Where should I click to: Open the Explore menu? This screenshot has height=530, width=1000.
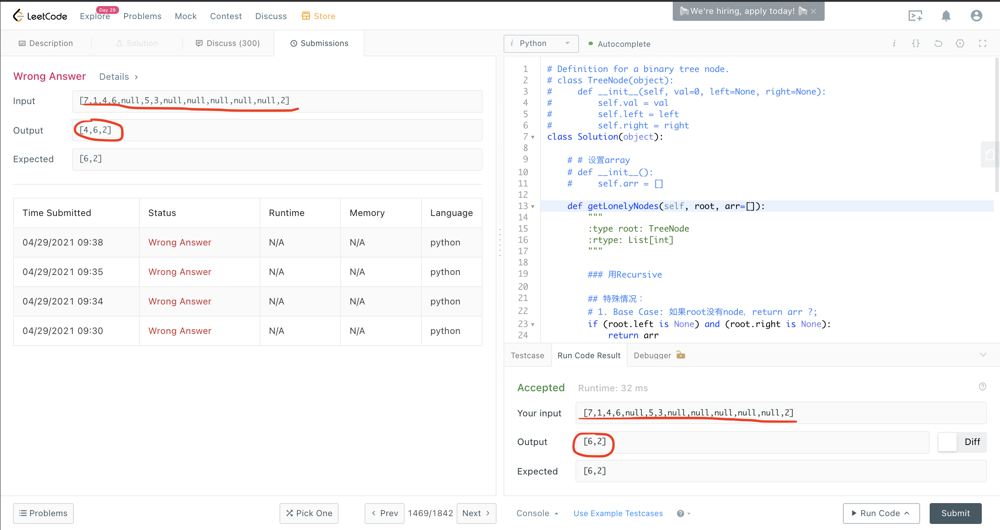click(x=94, y=16)
